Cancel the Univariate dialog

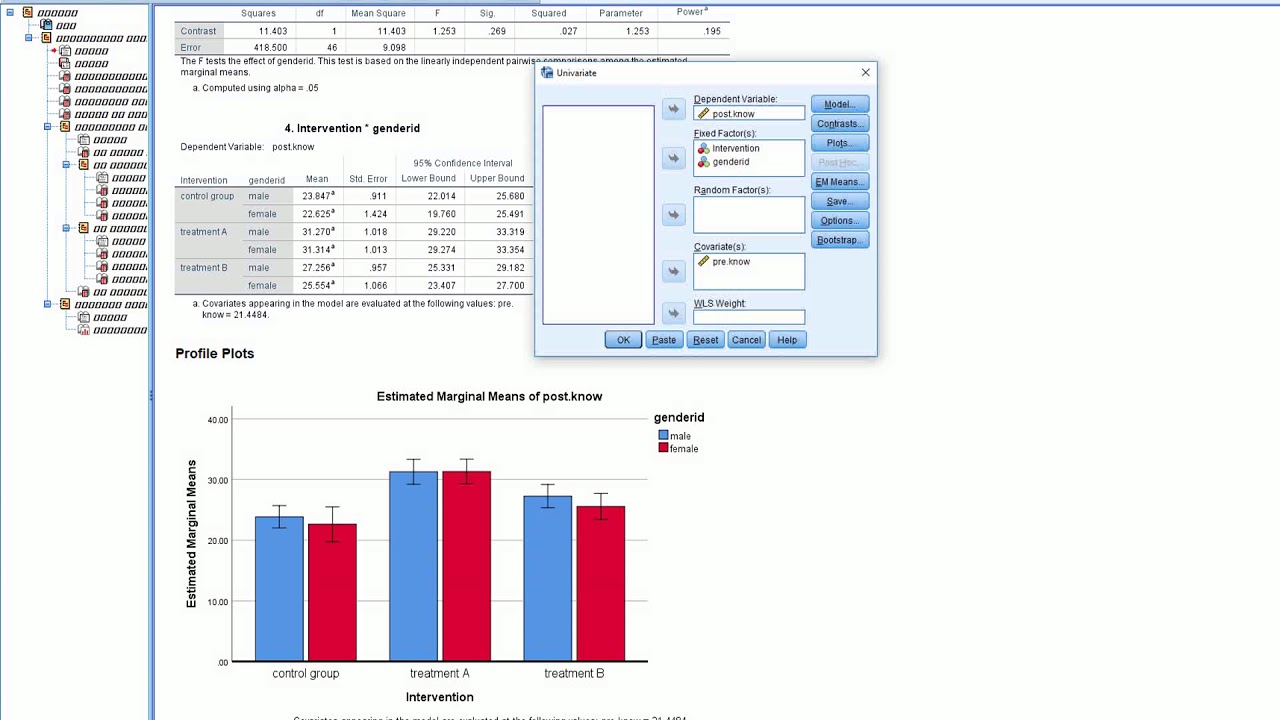(746, 340)
